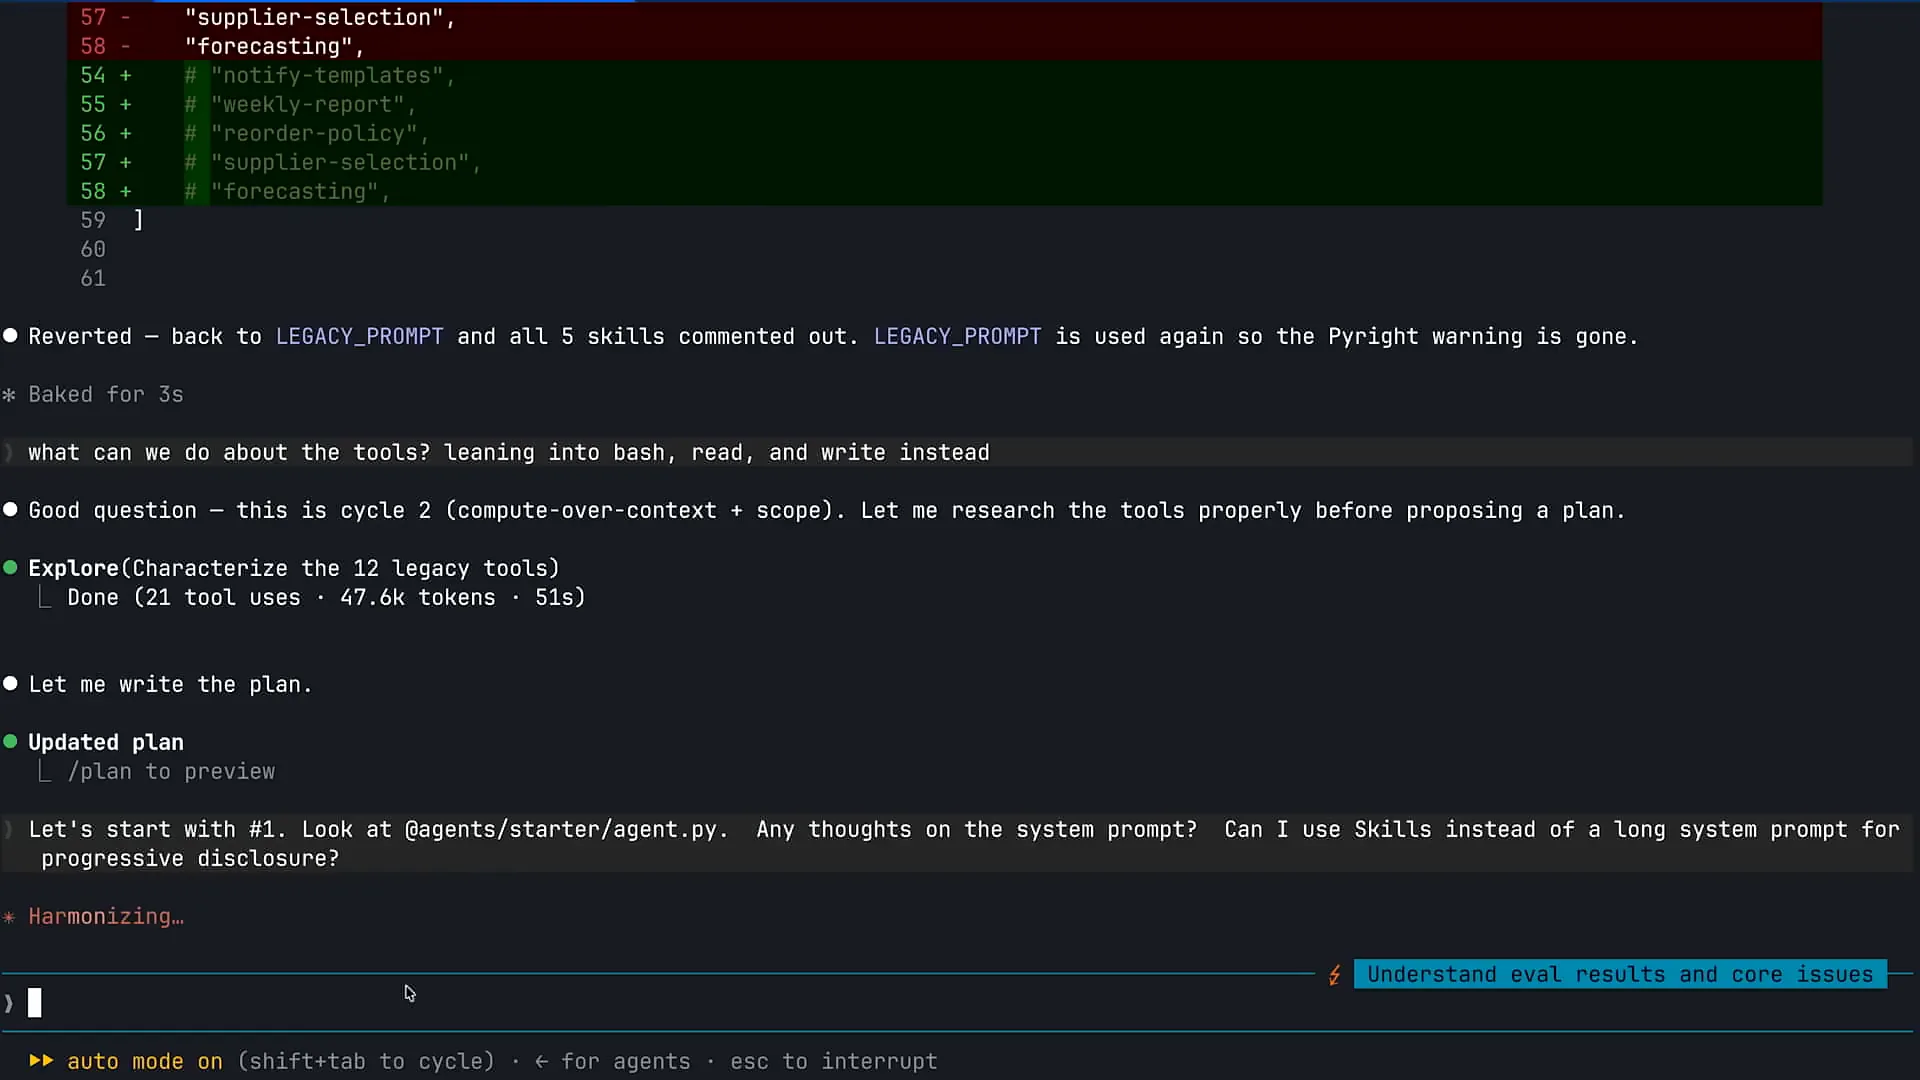Click the spinner asterisk before Harmonizing

click(9, 917)
